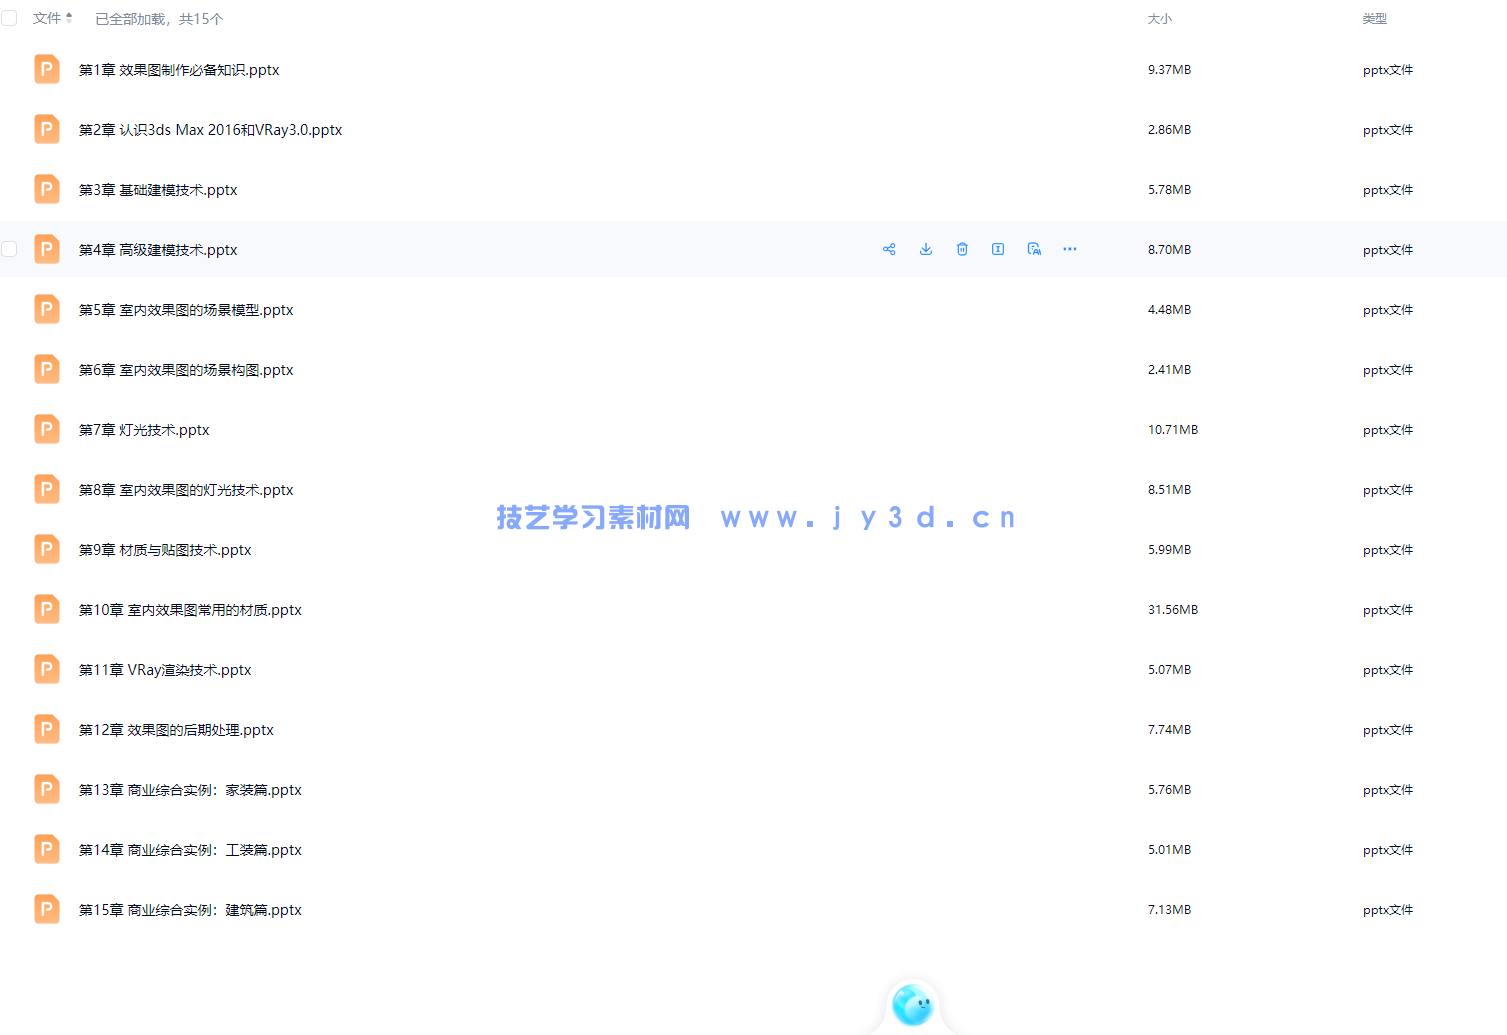1507x1035 pixels.
Task: Sort by the 文件 column sort arrow
Action: tap(69, 18)
